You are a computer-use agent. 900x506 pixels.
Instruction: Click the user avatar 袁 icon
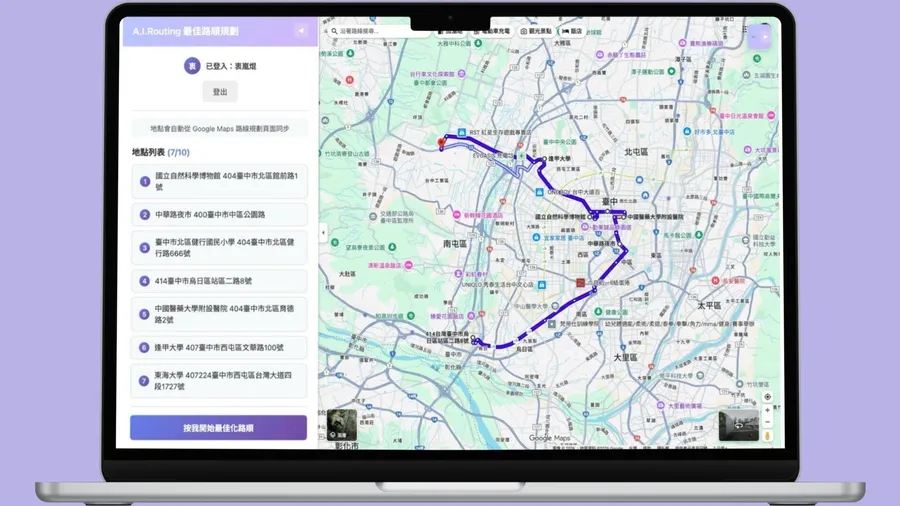[191, 66]
